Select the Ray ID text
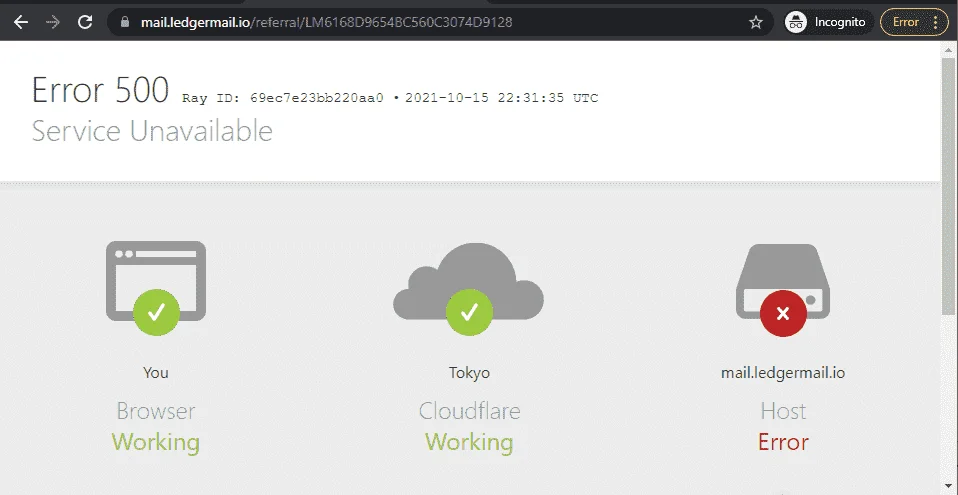This screenshot has height=495, width=958. tap(283, 98)
